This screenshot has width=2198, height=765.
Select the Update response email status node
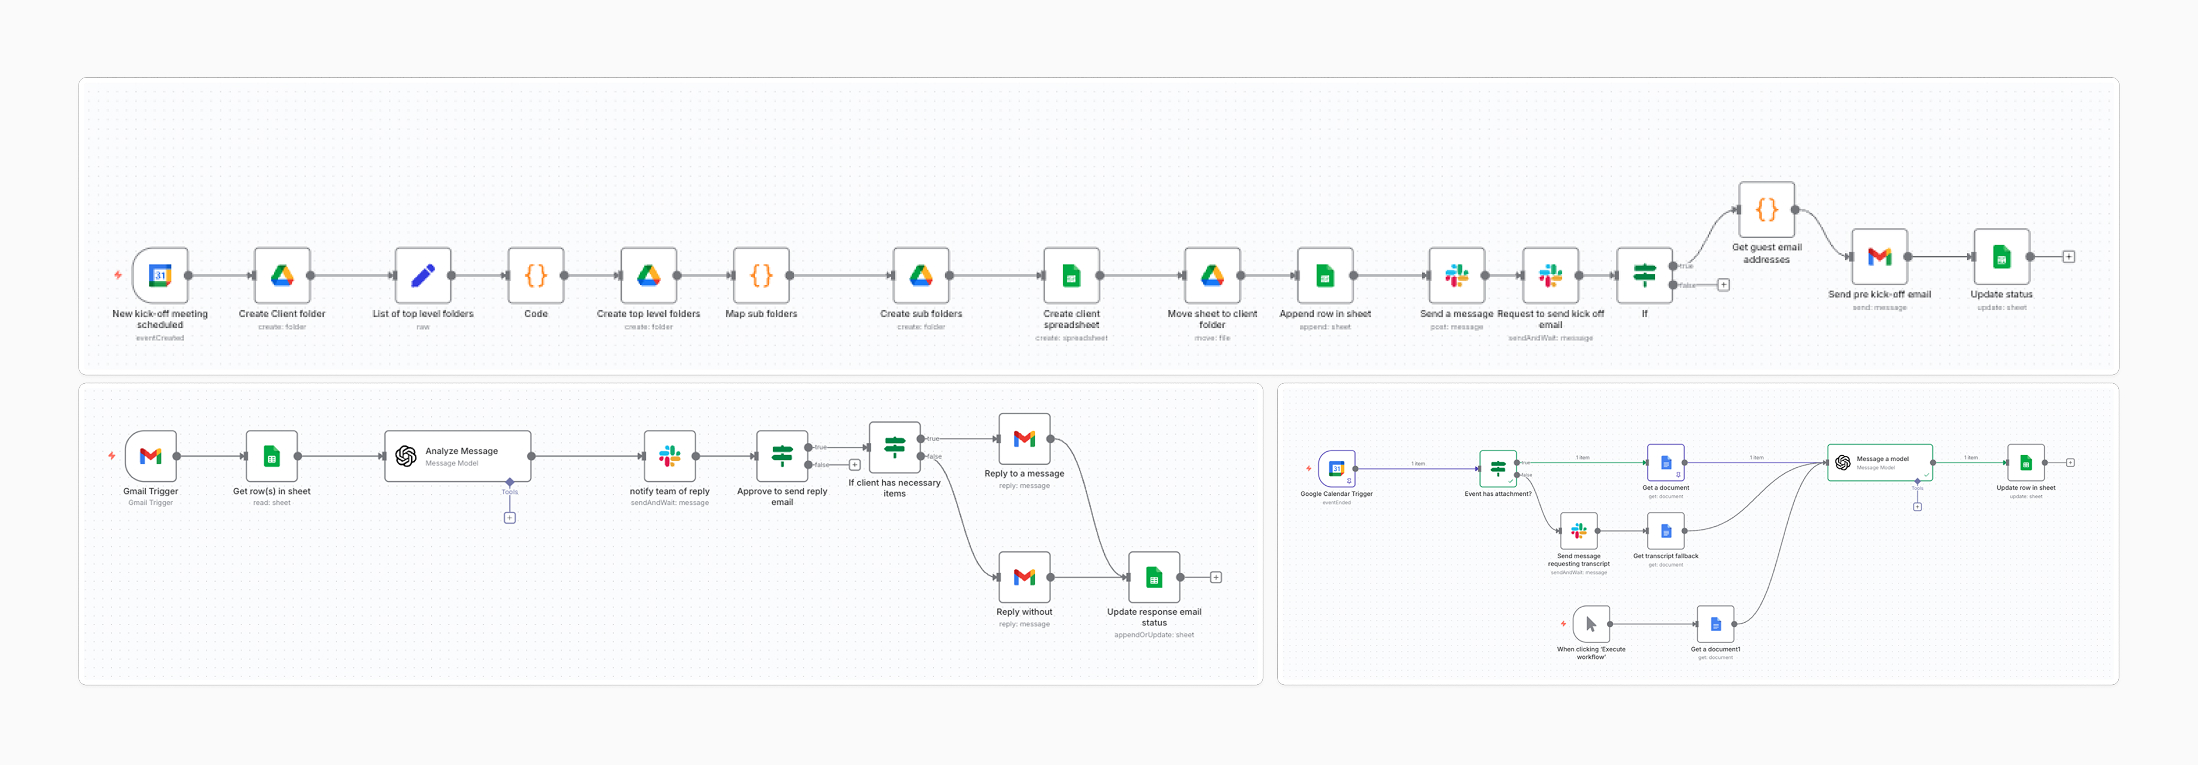click(x=1155, y=577)
